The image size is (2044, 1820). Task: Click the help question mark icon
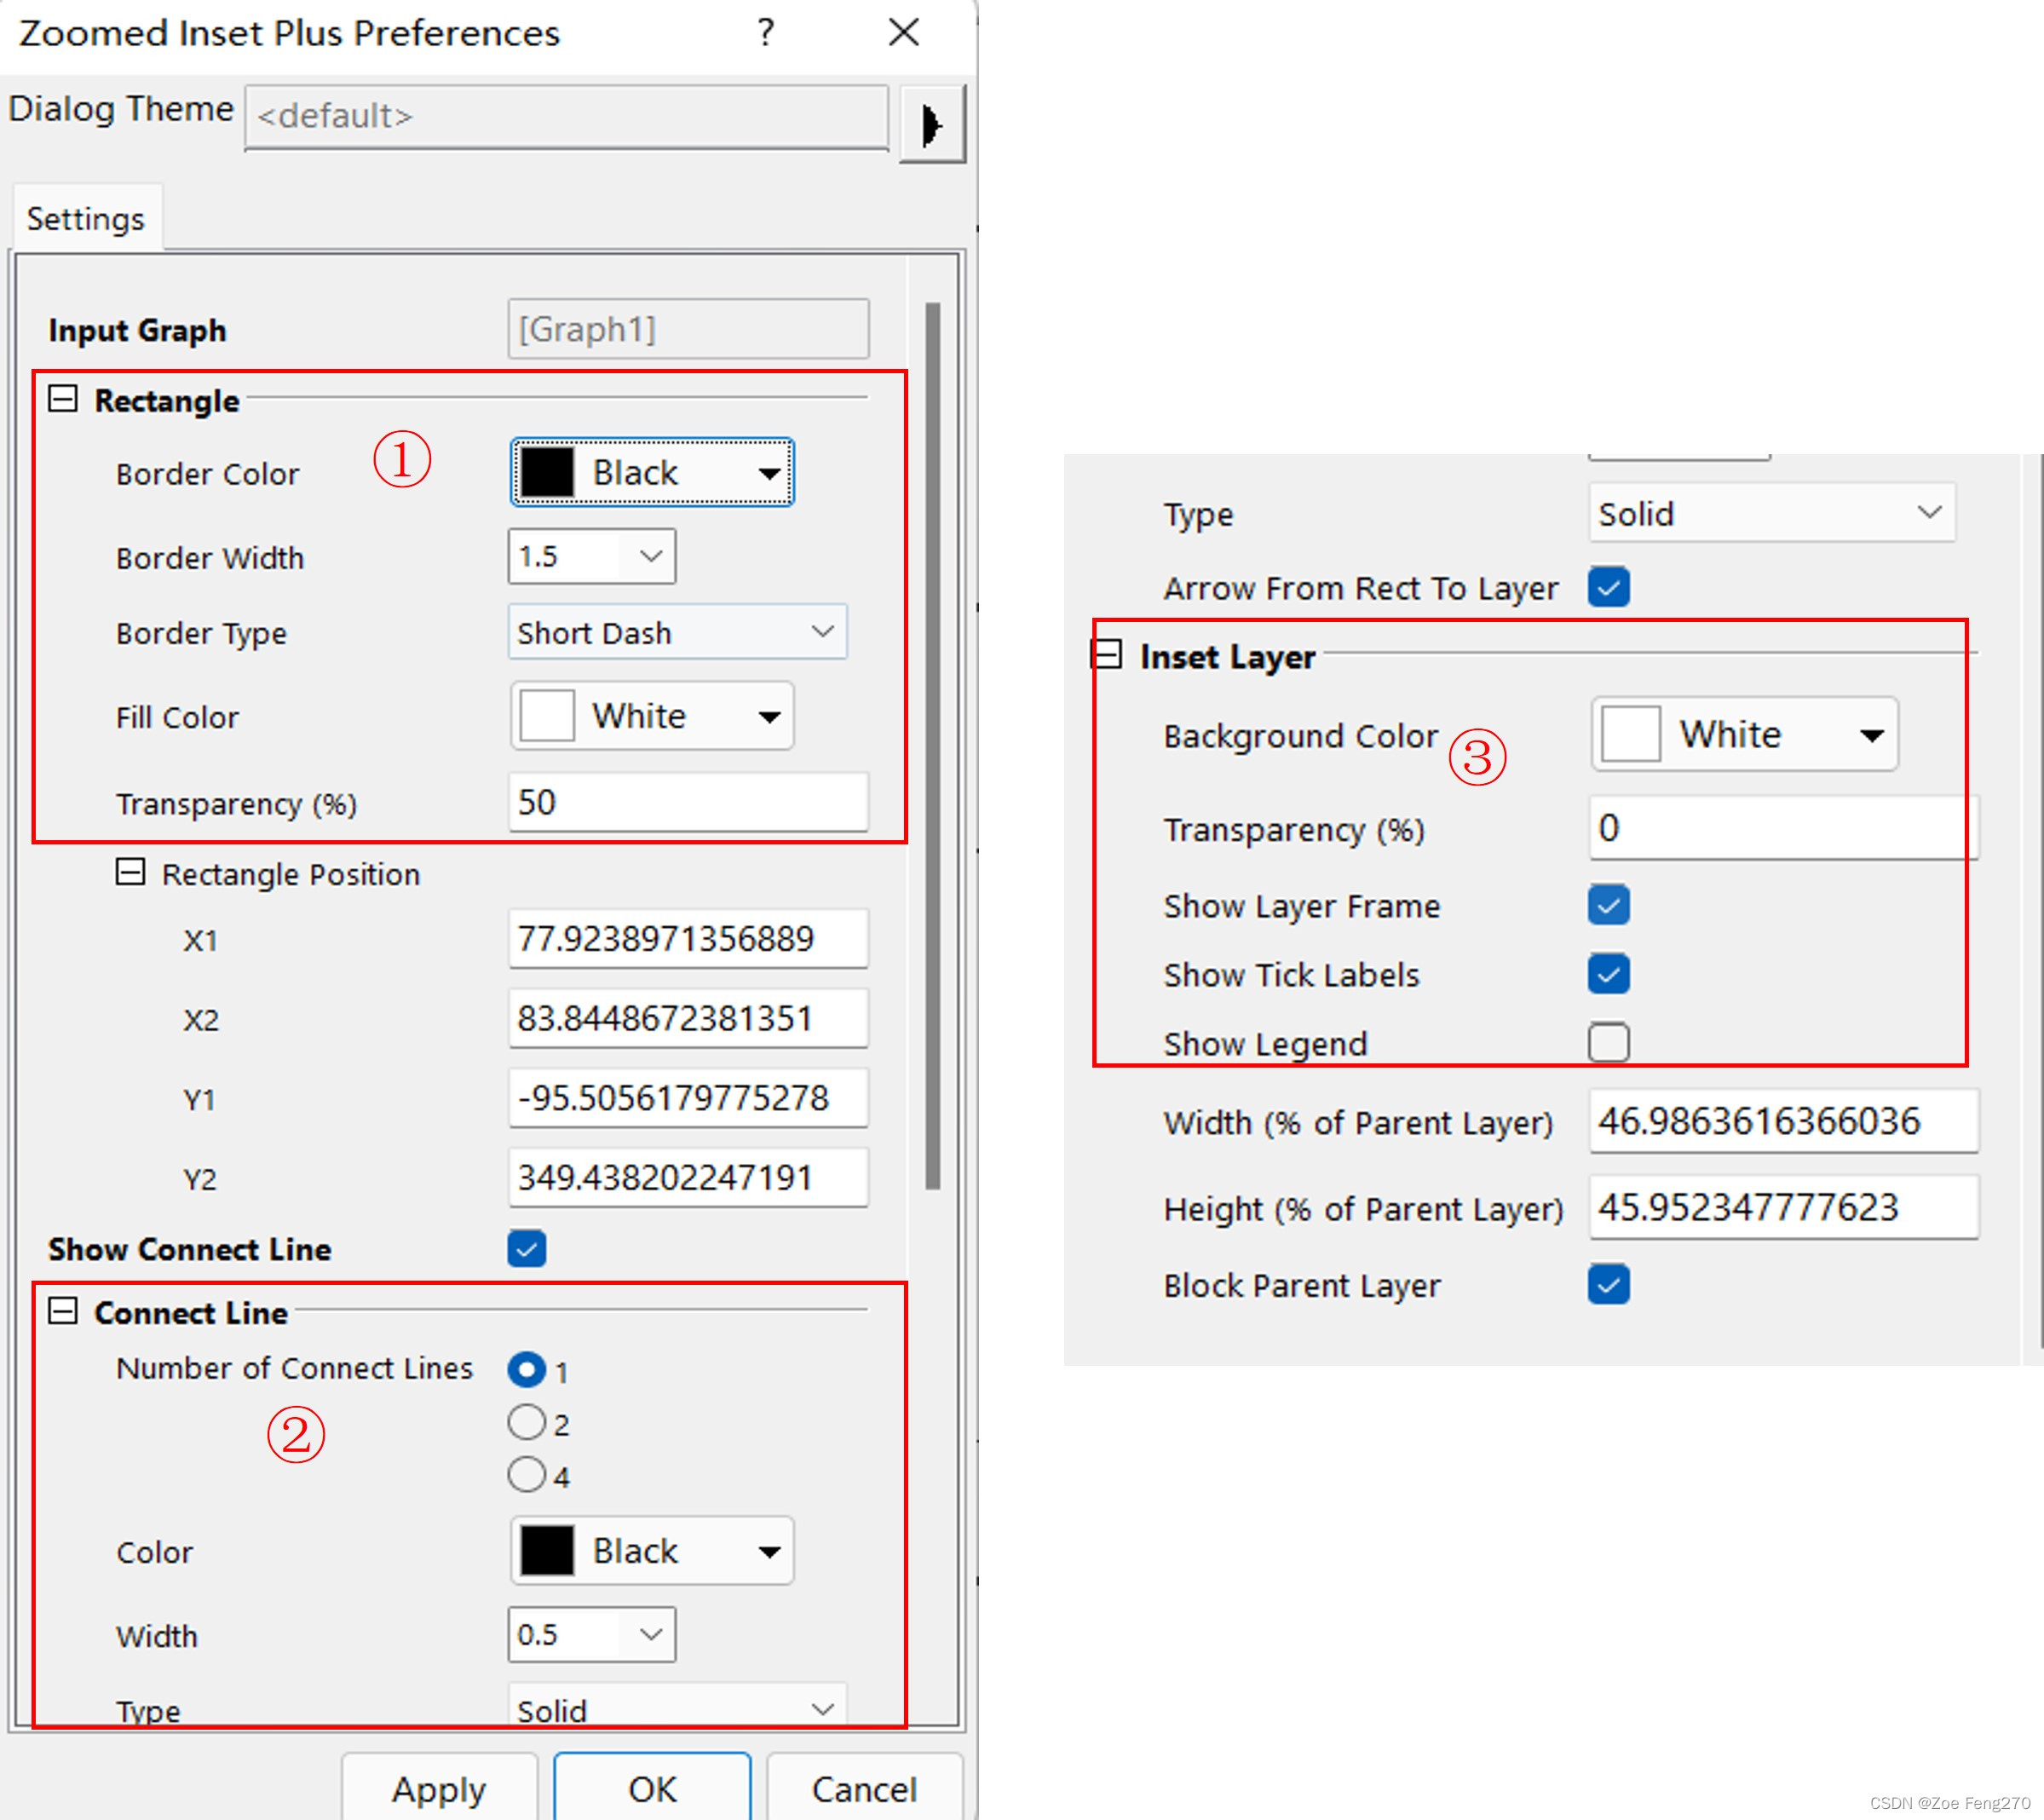(765, 33)
